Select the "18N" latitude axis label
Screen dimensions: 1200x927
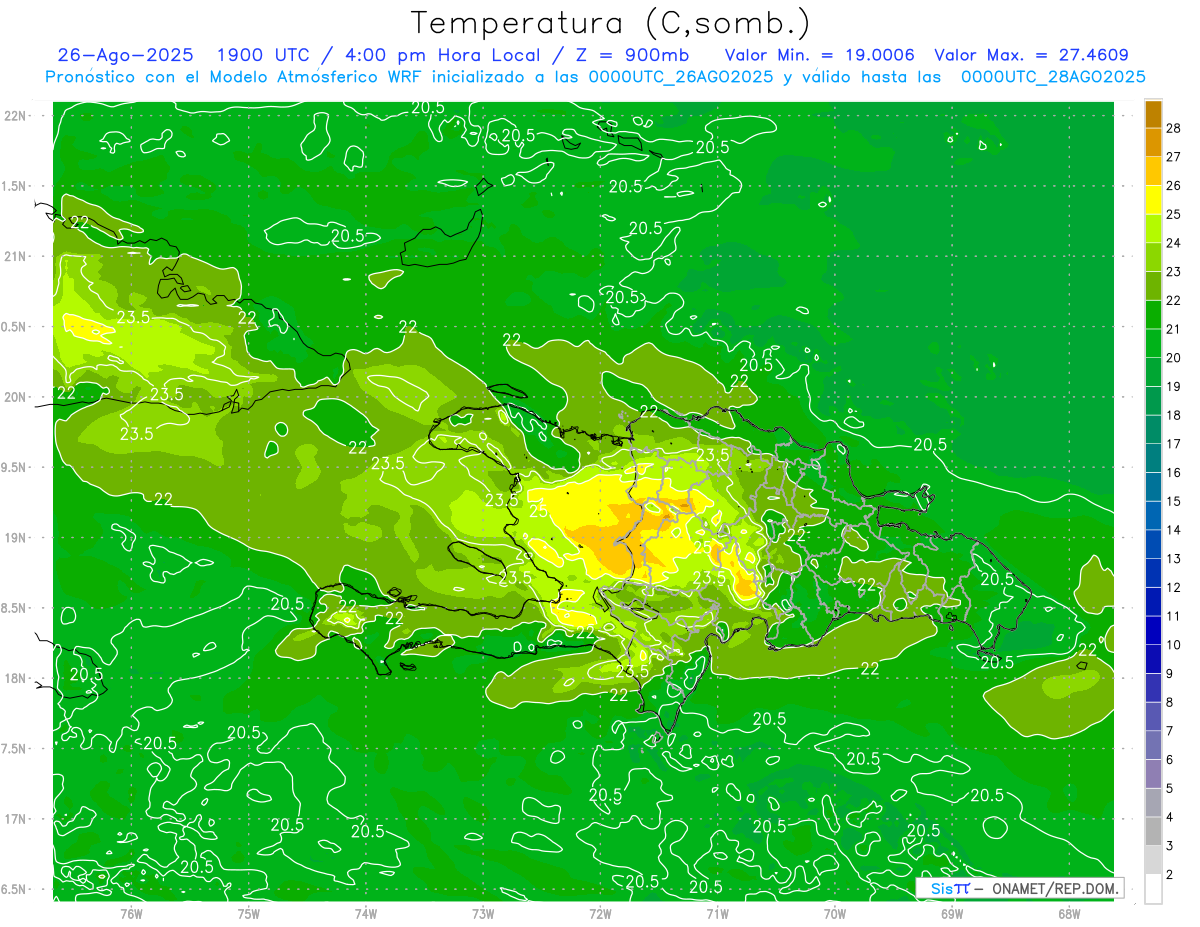pyautogui.click(x=16, y=678)
